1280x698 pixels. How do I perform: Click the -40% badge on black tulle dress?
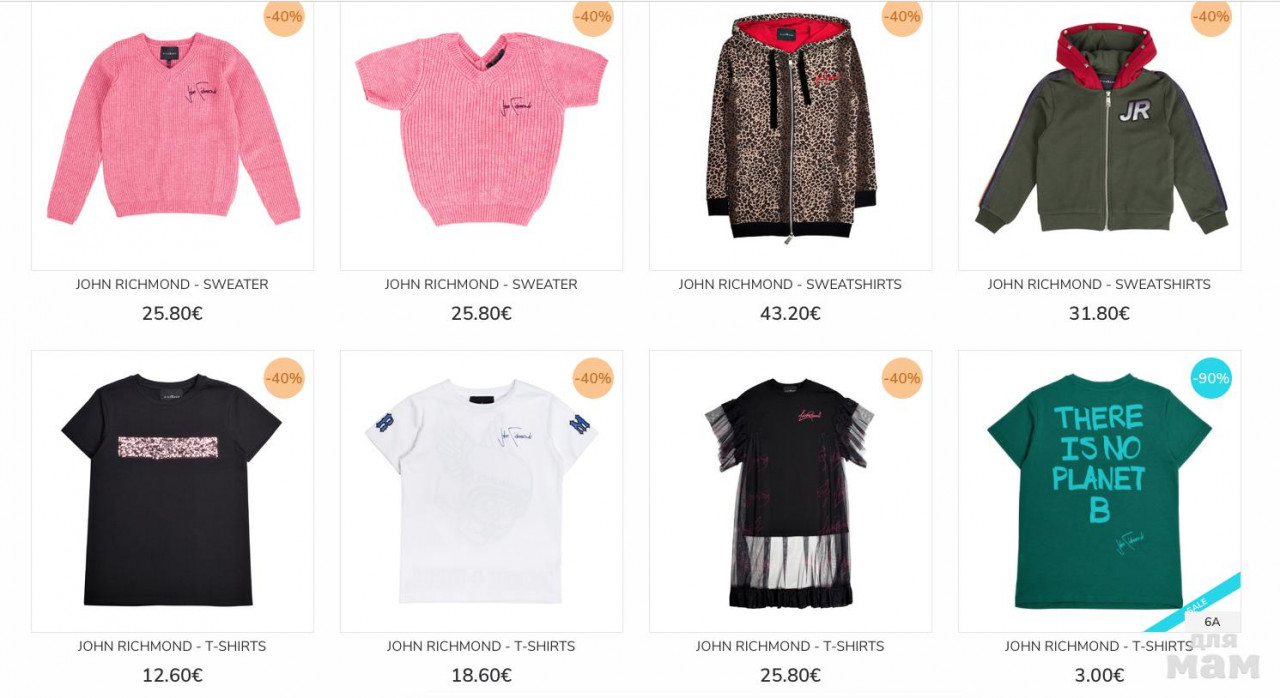902,378
